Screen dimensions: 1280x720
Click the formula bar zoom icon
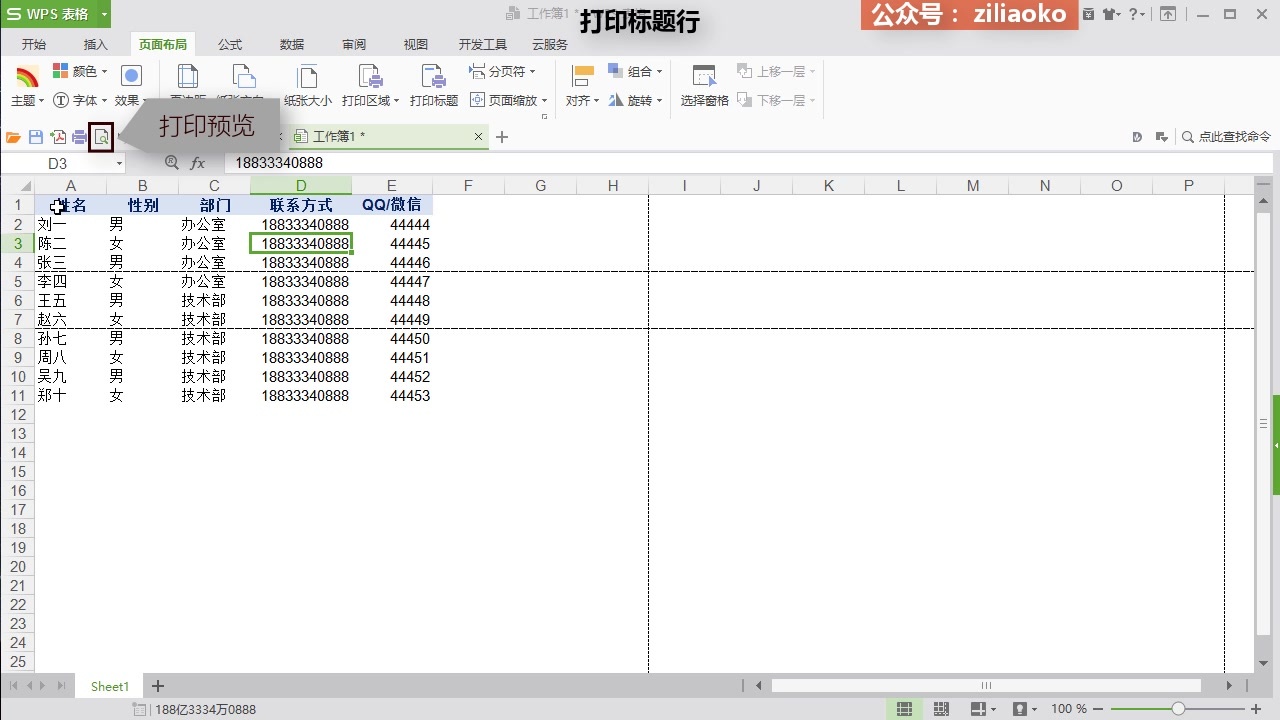(x=172, y=163)
